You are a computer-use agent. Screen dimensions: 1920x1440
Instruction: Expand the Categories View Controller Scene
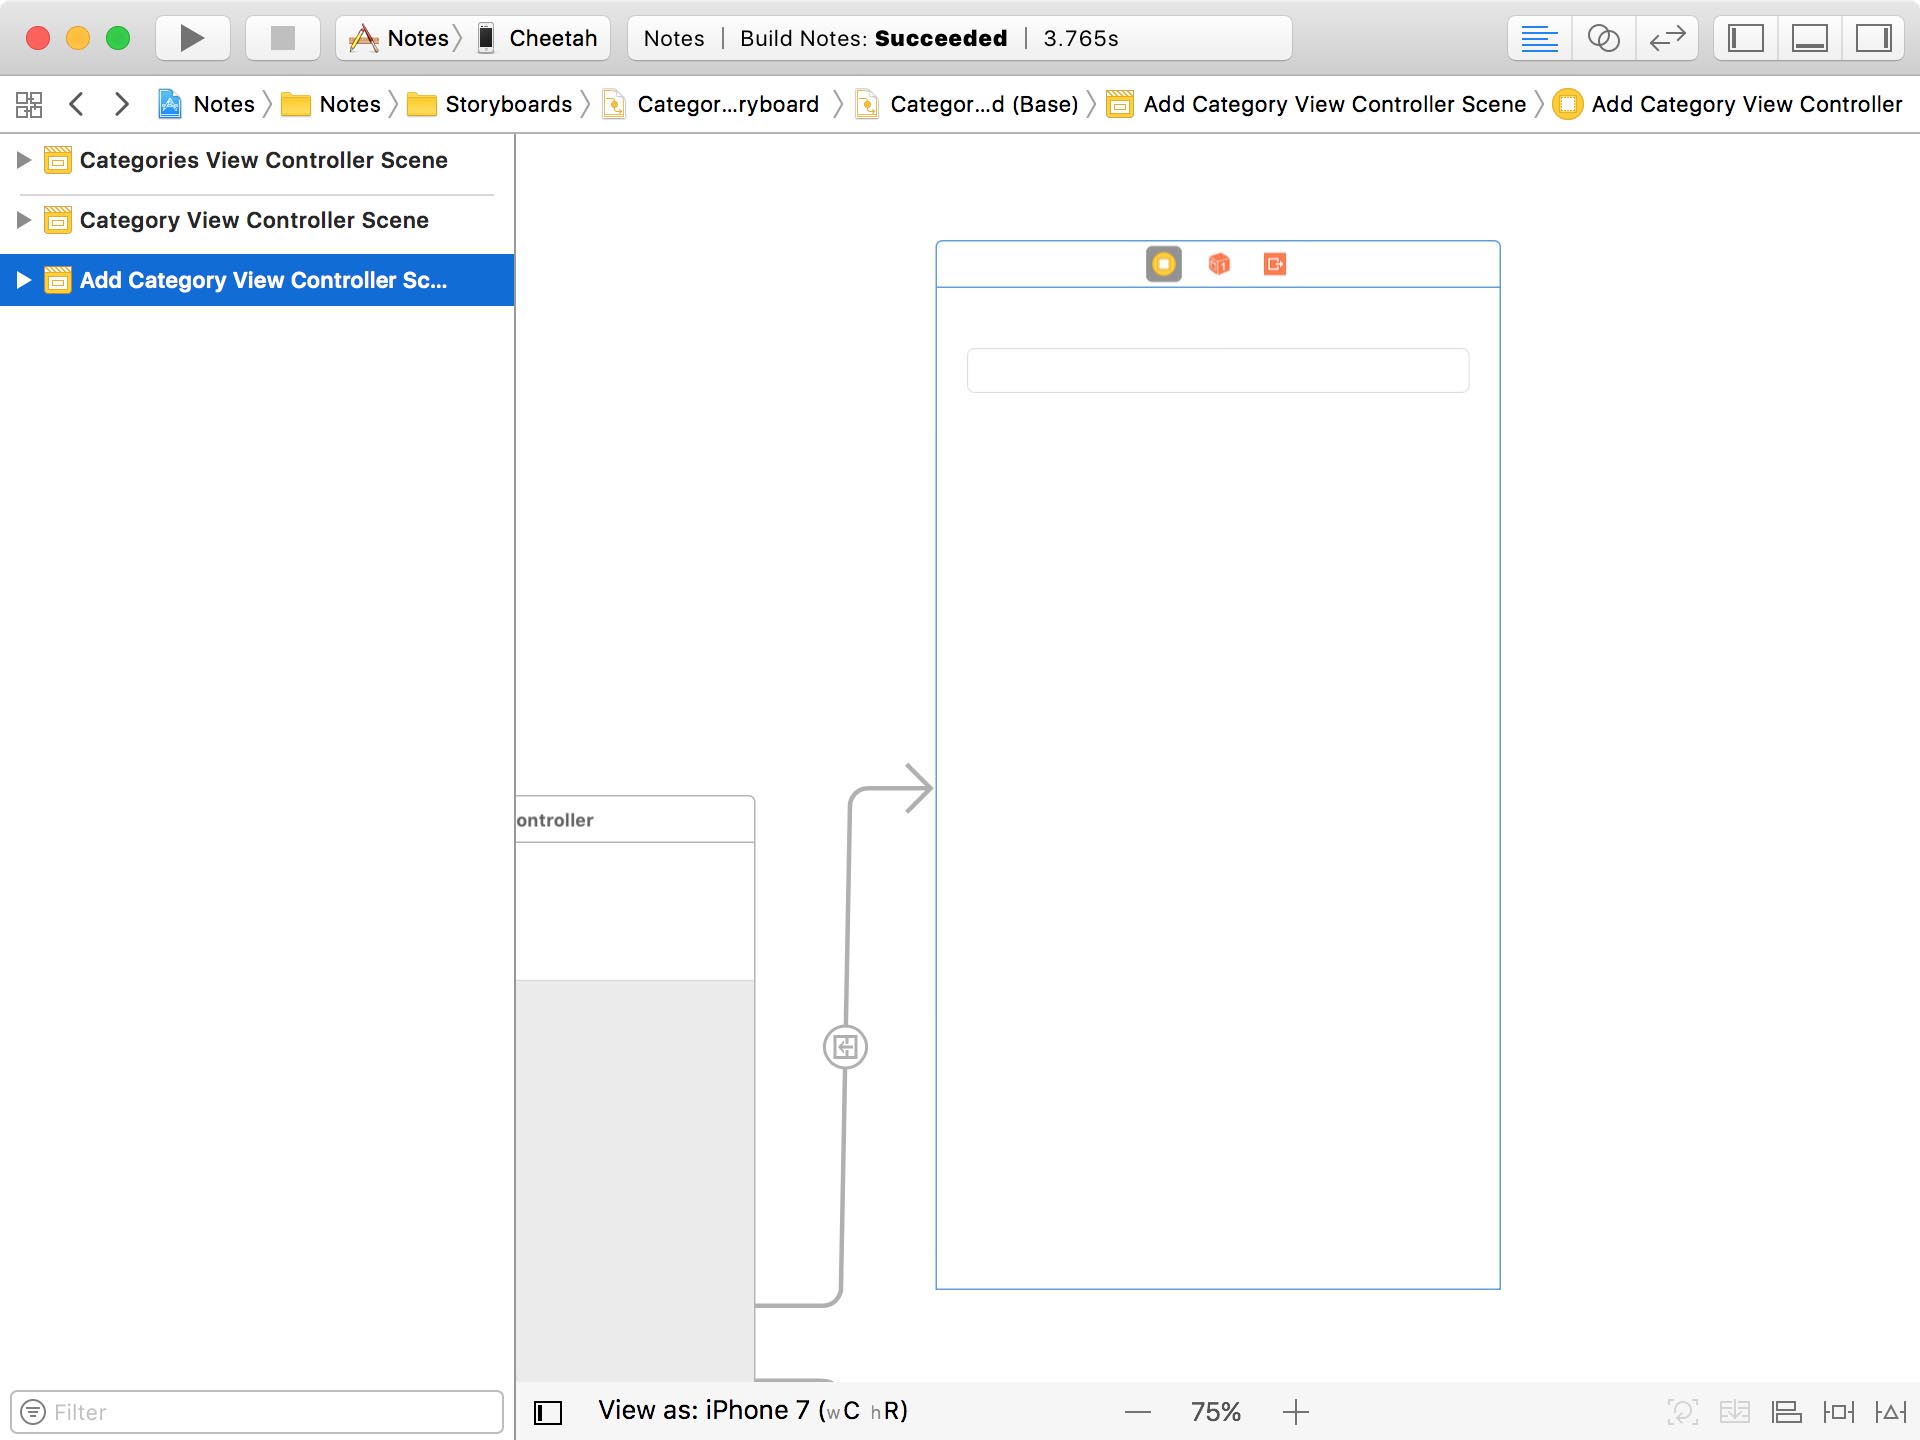pos(23,159)
